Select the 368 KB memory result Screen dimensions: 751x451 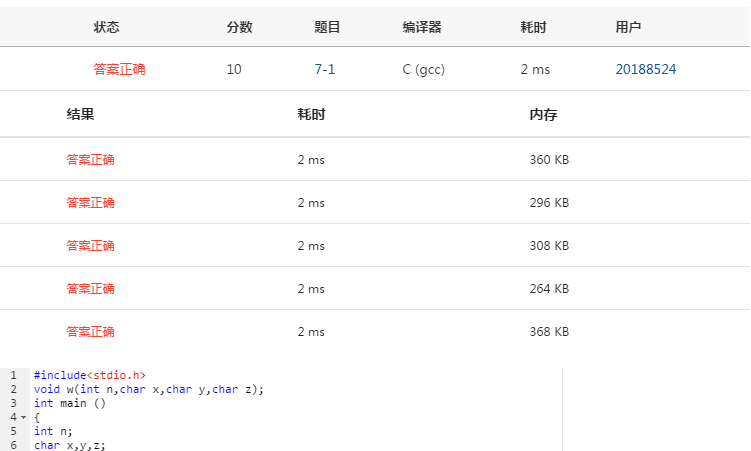[549, 331]
